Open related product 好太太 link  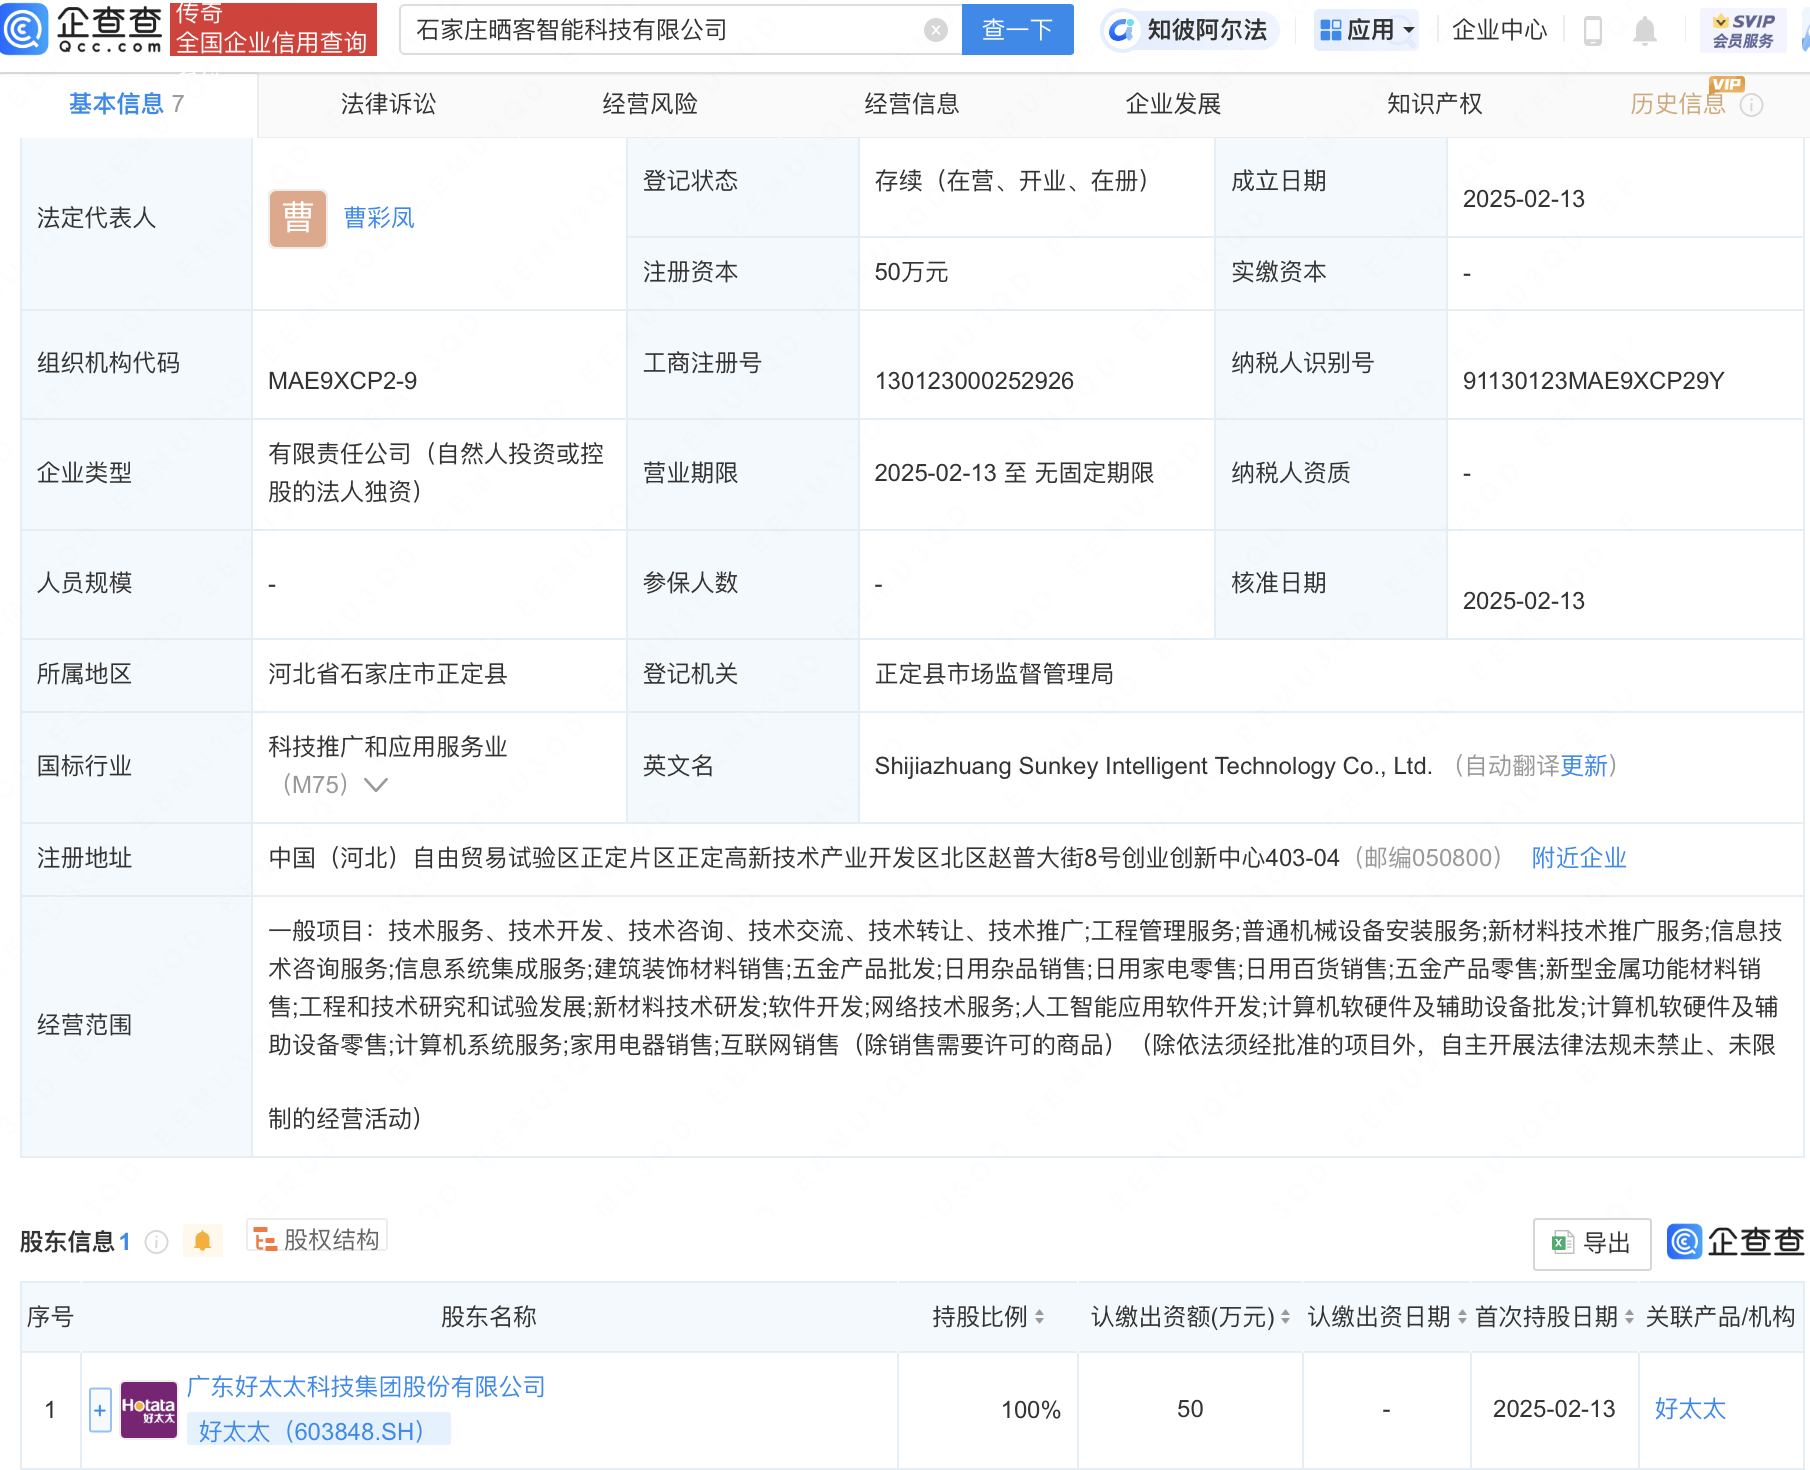tap(1690, 1409)
